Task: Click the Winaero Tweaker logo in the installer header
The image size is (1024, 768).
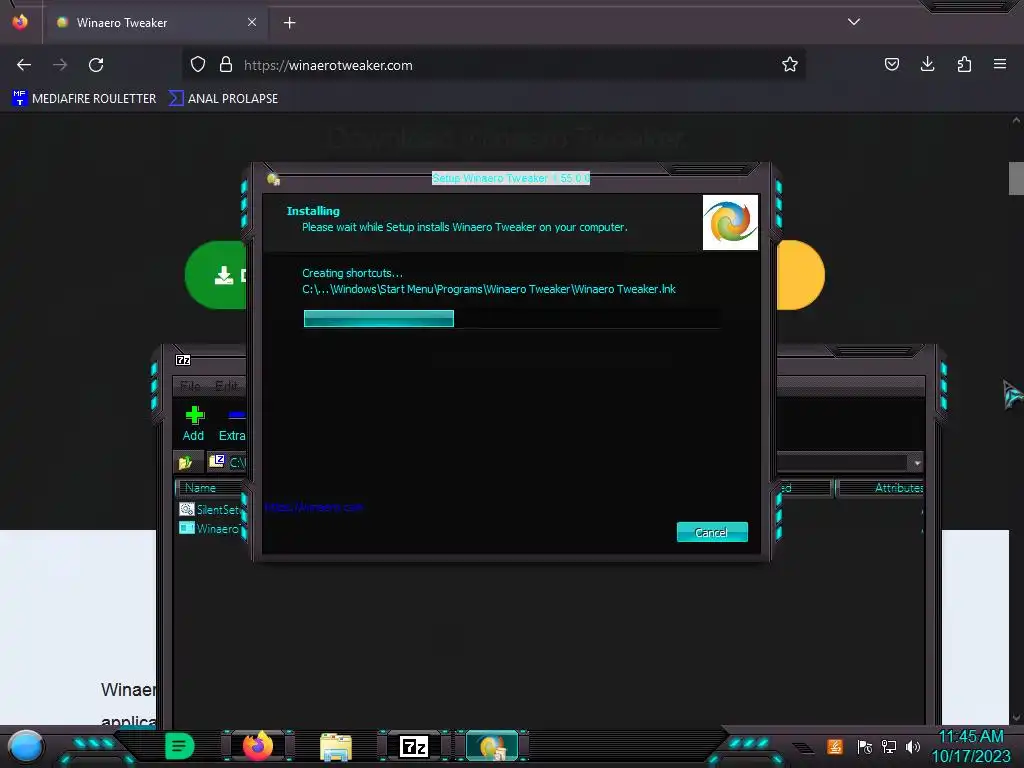Action: tap(730, 222)
